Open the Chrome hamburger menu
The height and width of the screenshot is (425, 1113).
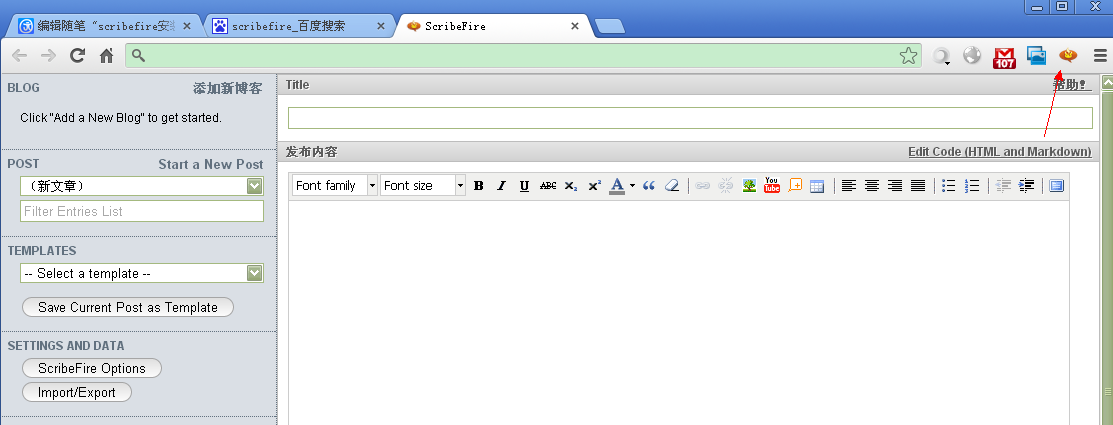[1100, 56]
